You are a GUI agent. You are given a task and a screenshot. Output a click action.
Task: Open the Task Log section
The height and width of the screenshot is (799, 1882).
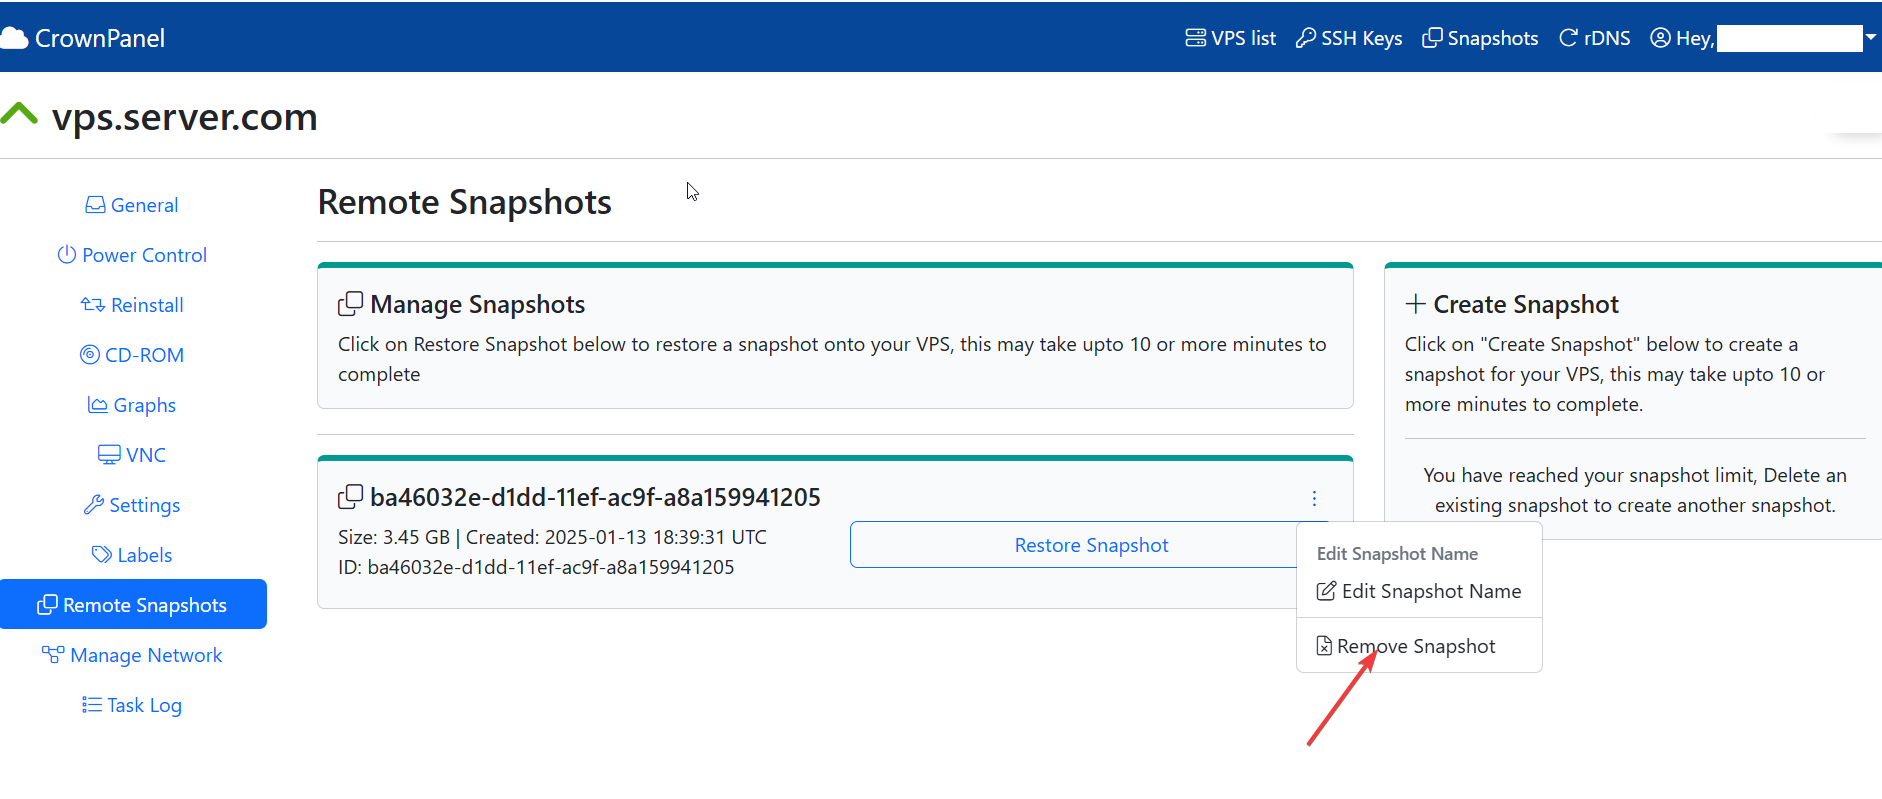132,705
